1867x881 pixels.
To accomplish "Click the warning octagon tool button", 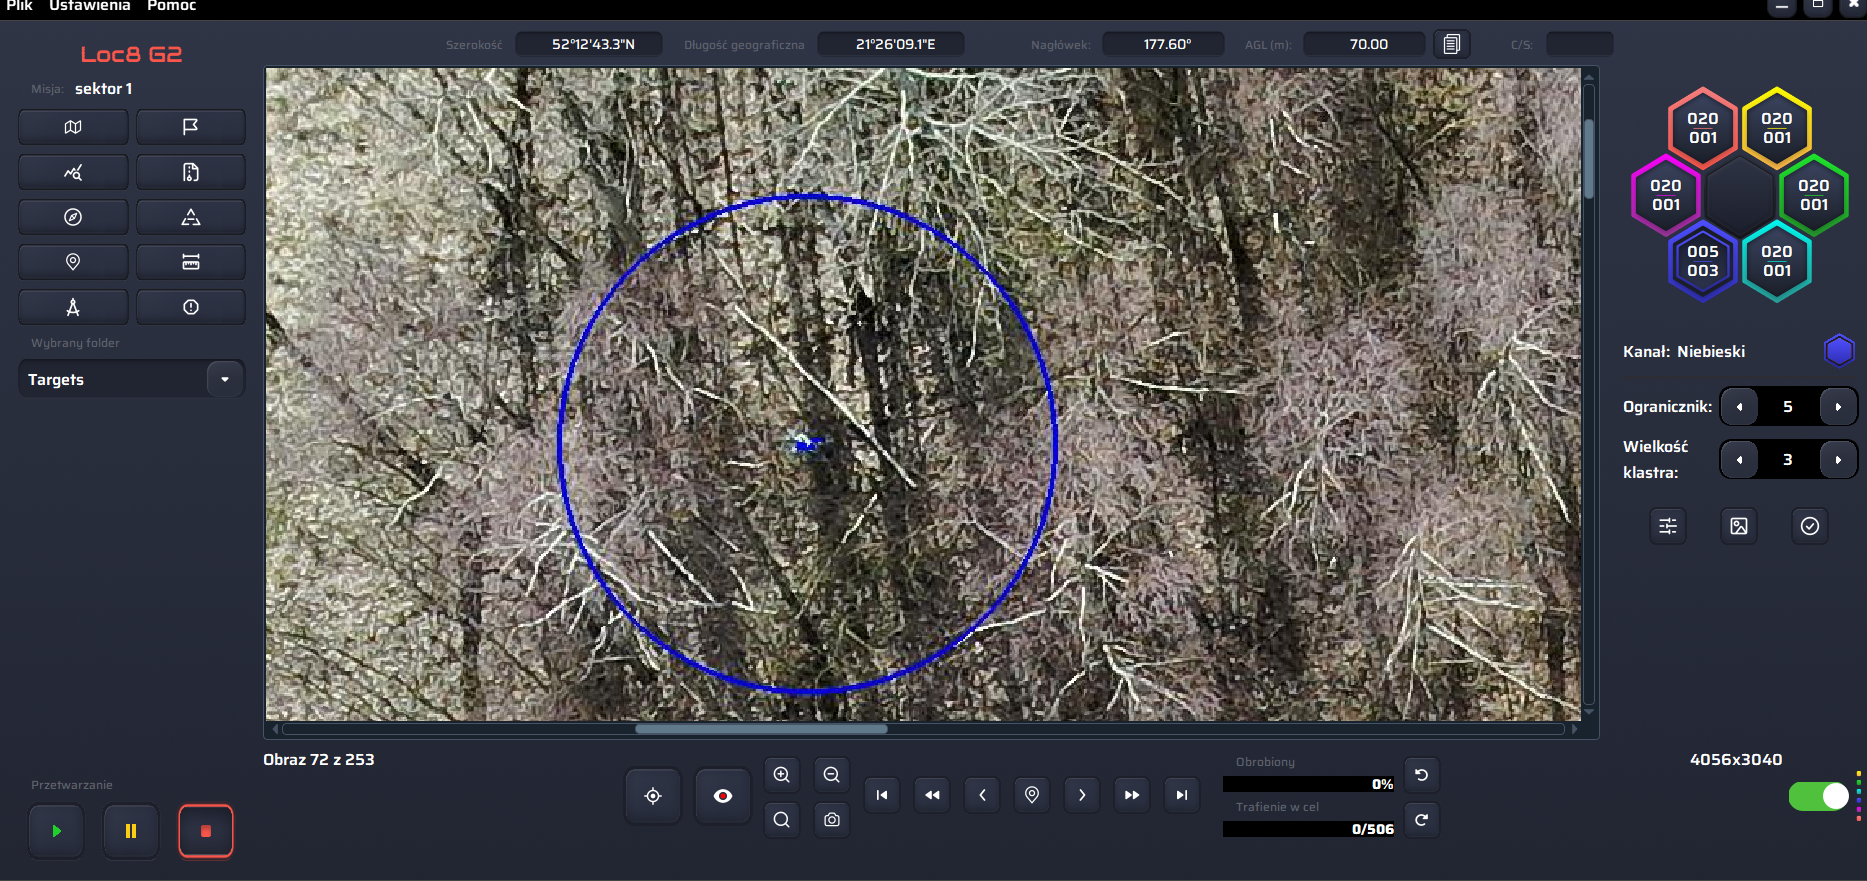I will 190,307.
